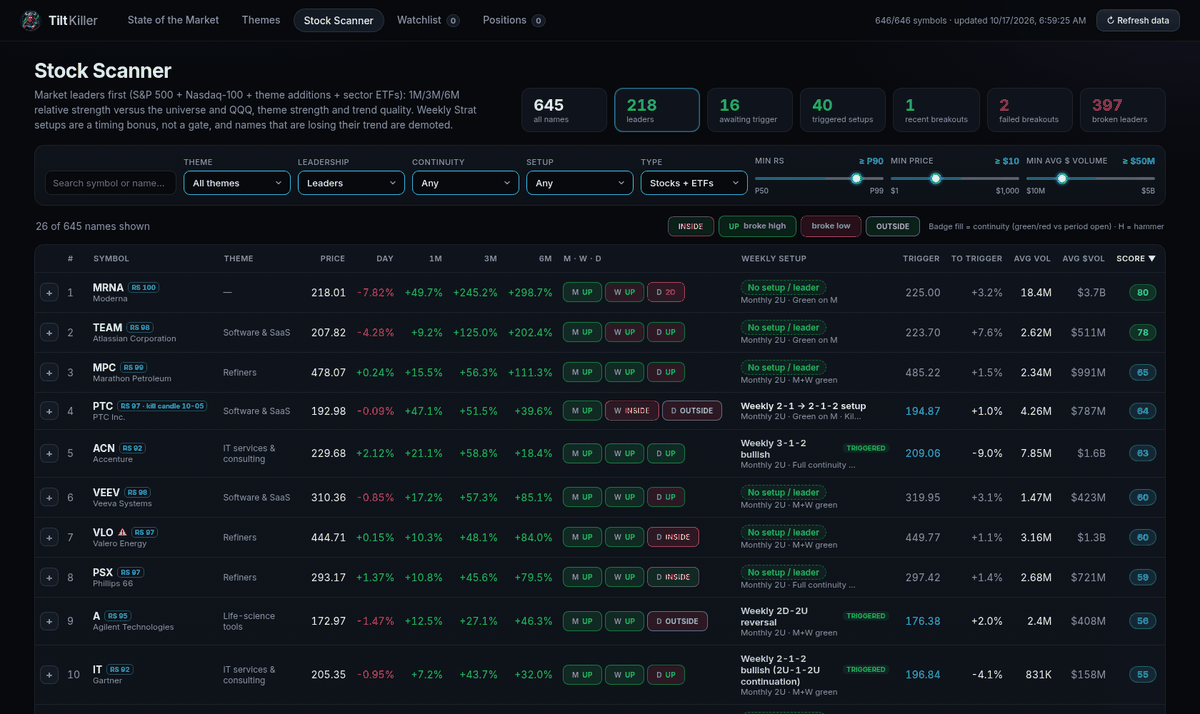Select the 645 all names filter card
Image resolution: width=1200 pixels, height=714 pixels.
[564, 110]
